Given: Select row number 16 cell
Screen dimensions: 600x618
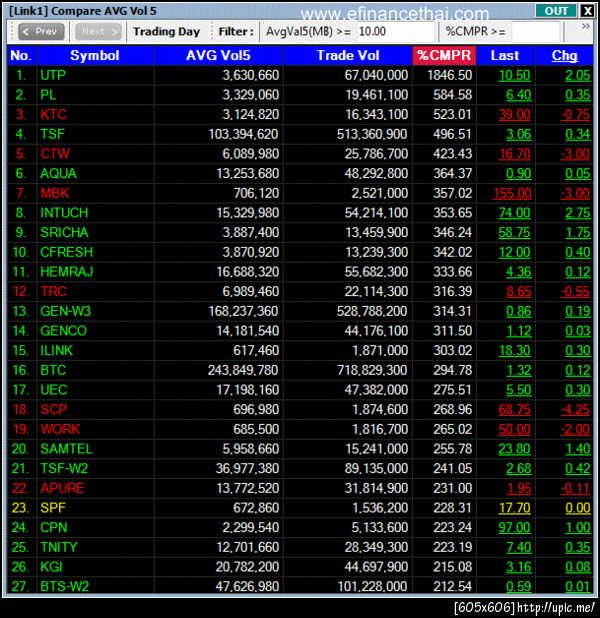Looking at the screenshot, I should pos(20,370).
